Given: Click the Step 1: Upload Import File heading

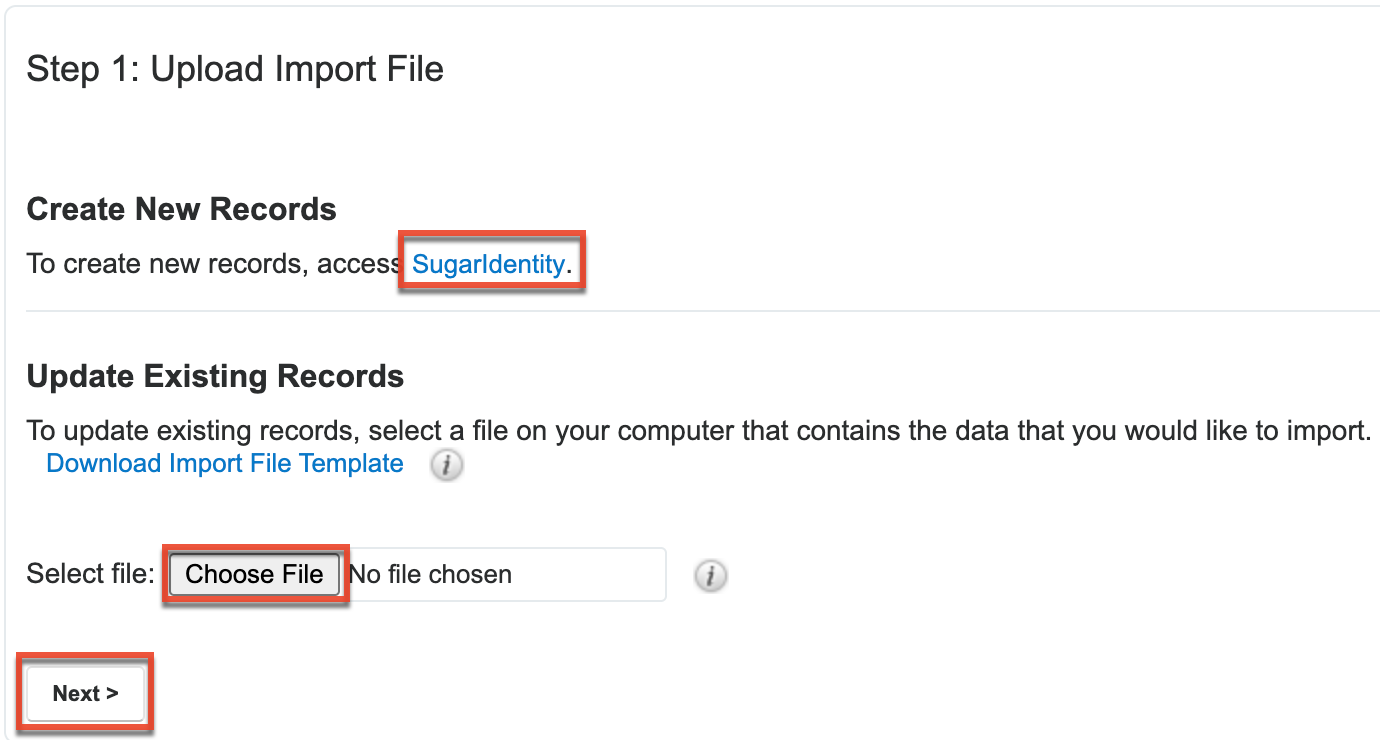Looking at the screenshot, I should [235, 68].
